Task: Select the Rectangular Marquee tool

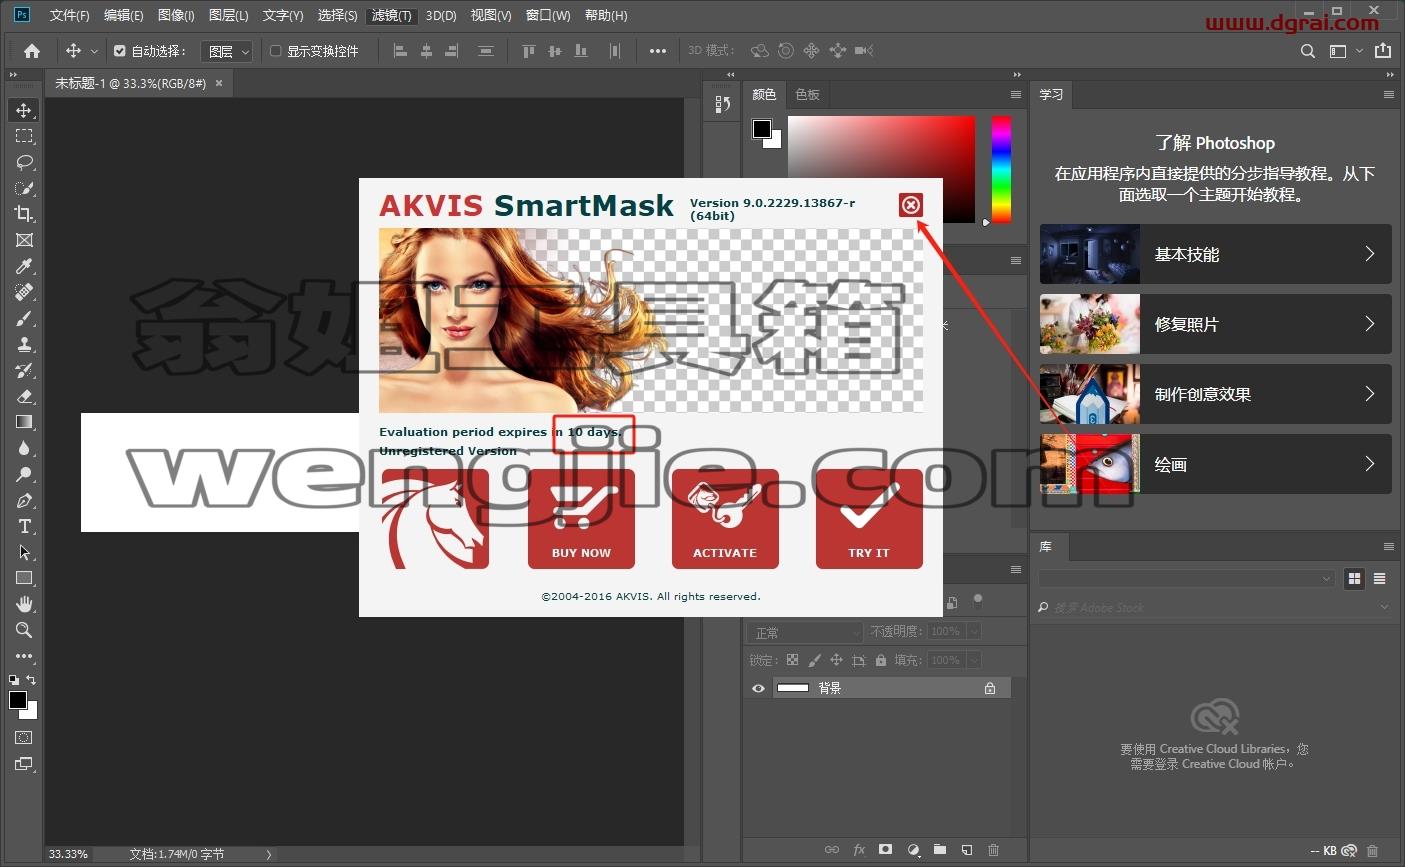Action: point(24,136)
